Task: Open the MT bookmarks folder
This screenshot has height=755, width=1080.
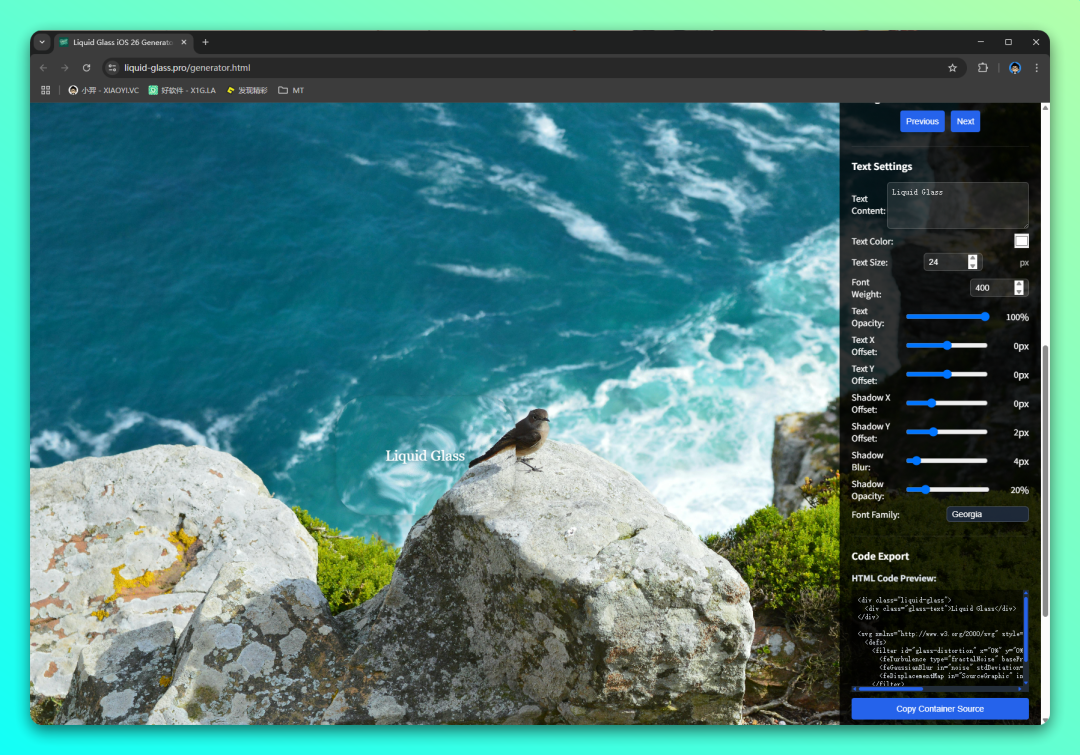Action: (291, 90)
